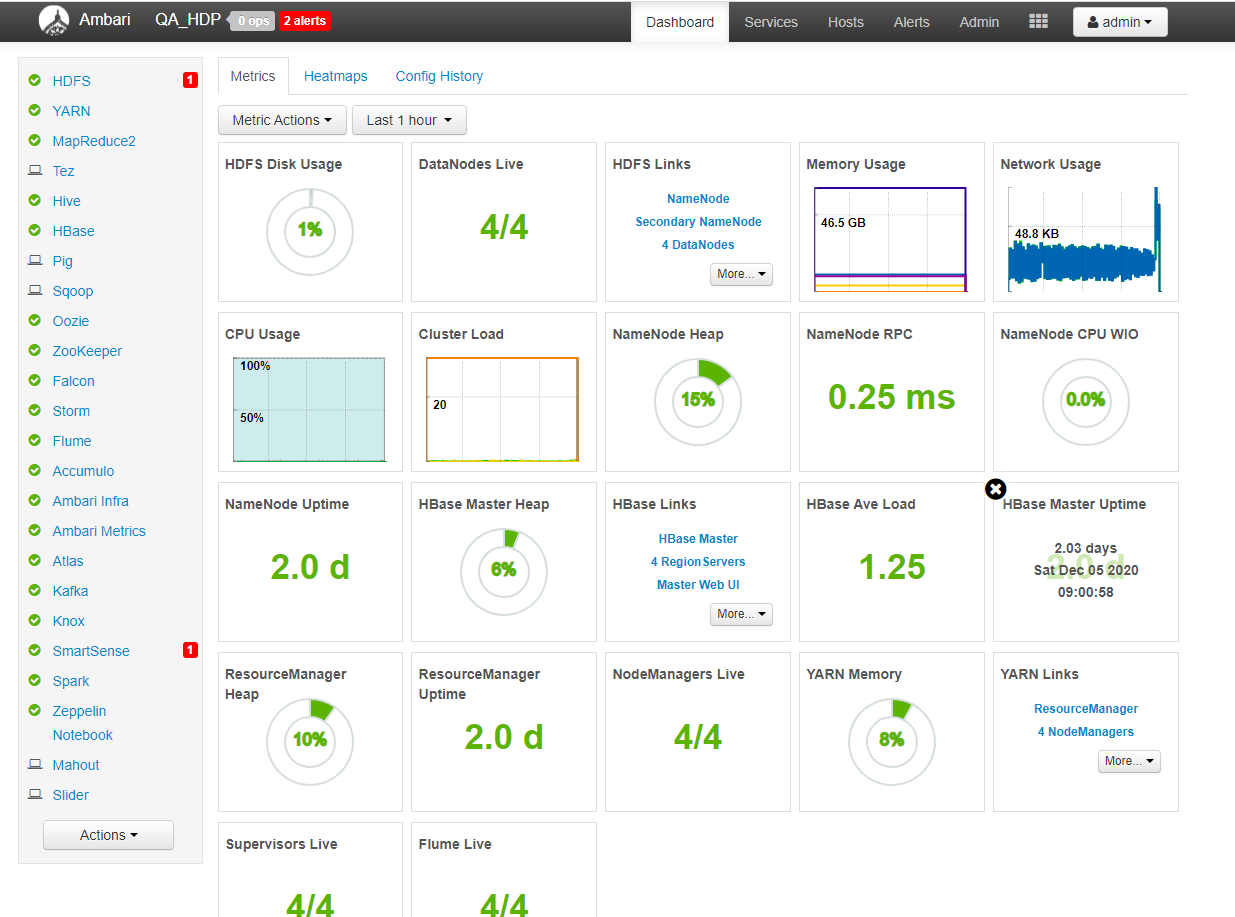This screenshot has width=1235, height=917.
Task: Open the Secondary NameNode link
Action: pos(698,222)
